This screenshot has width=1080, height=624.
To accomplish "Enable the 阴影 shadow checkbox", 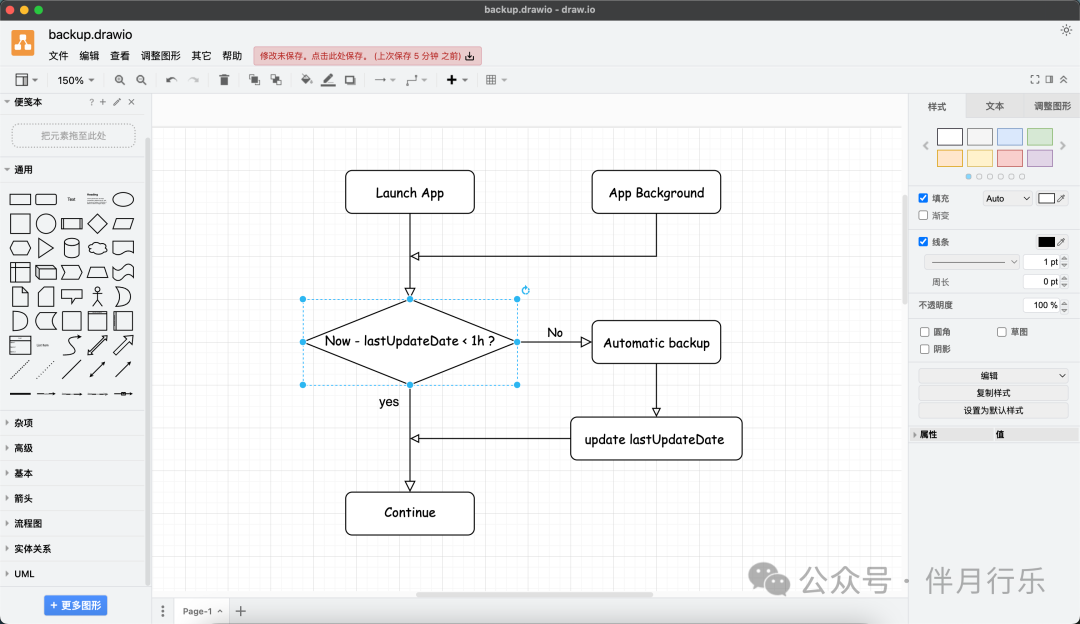I will point(924,349).
